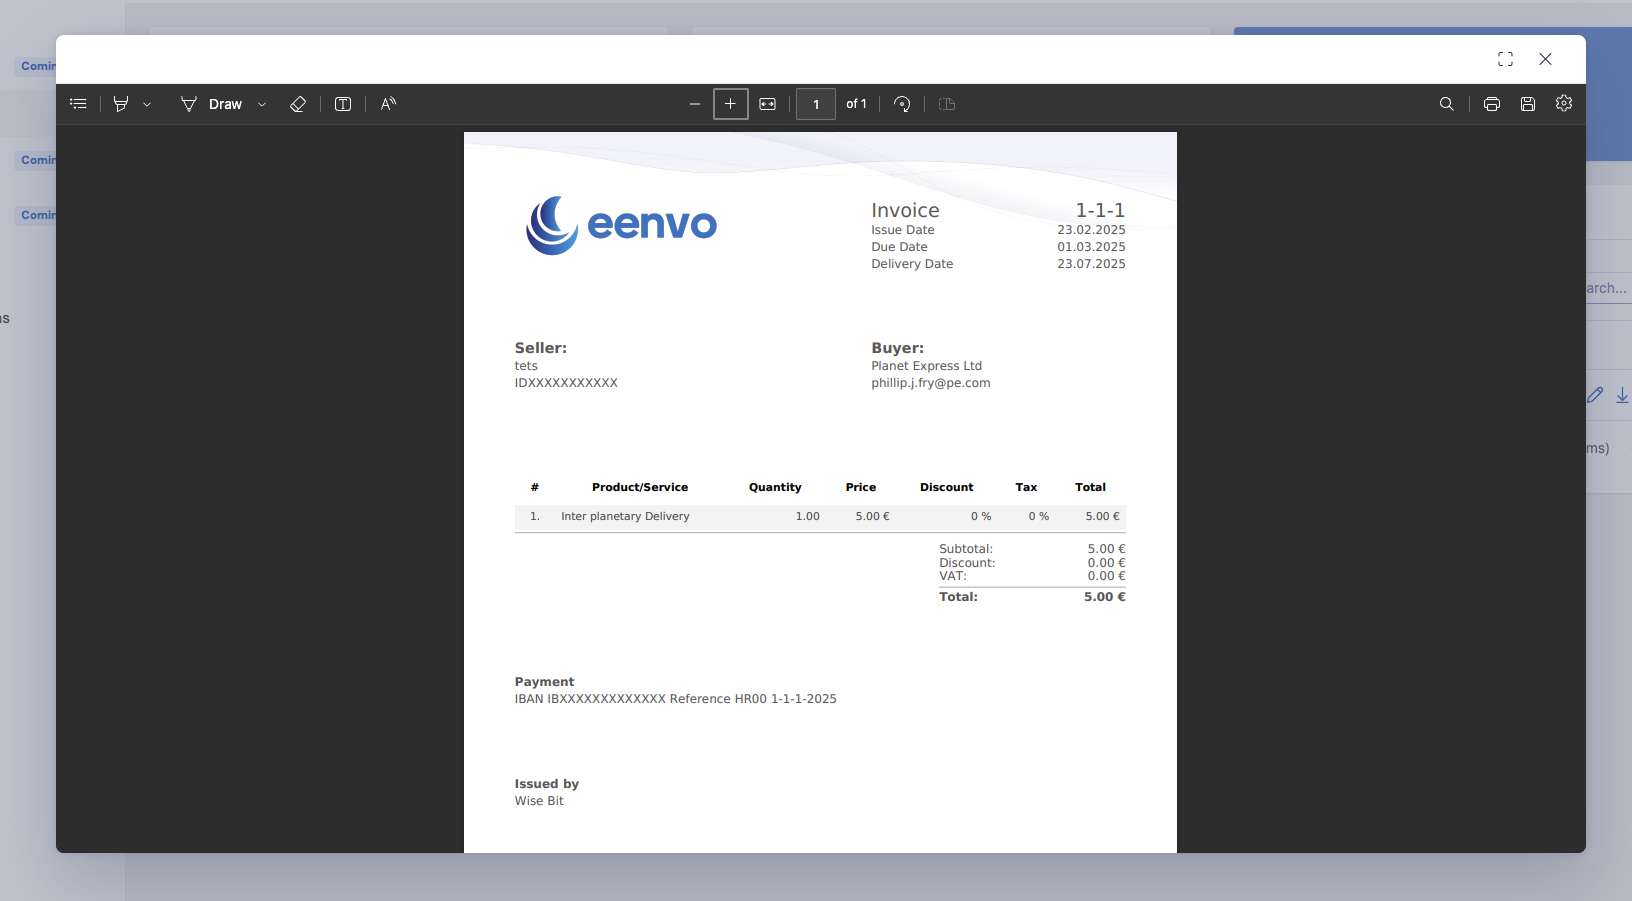
Task: Expand the highlight options dropdown arrow
Action: point(147,104)
